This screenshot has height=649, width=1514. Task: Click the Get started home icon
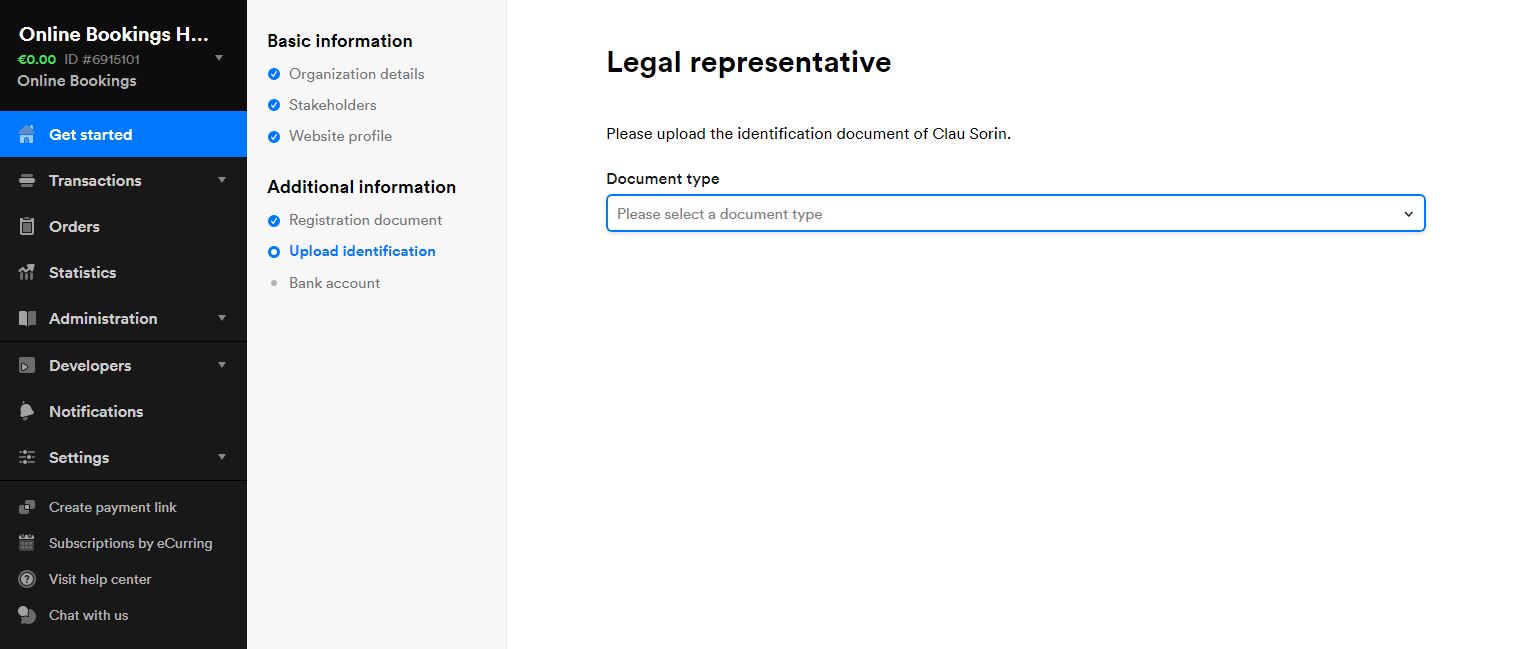26,134
